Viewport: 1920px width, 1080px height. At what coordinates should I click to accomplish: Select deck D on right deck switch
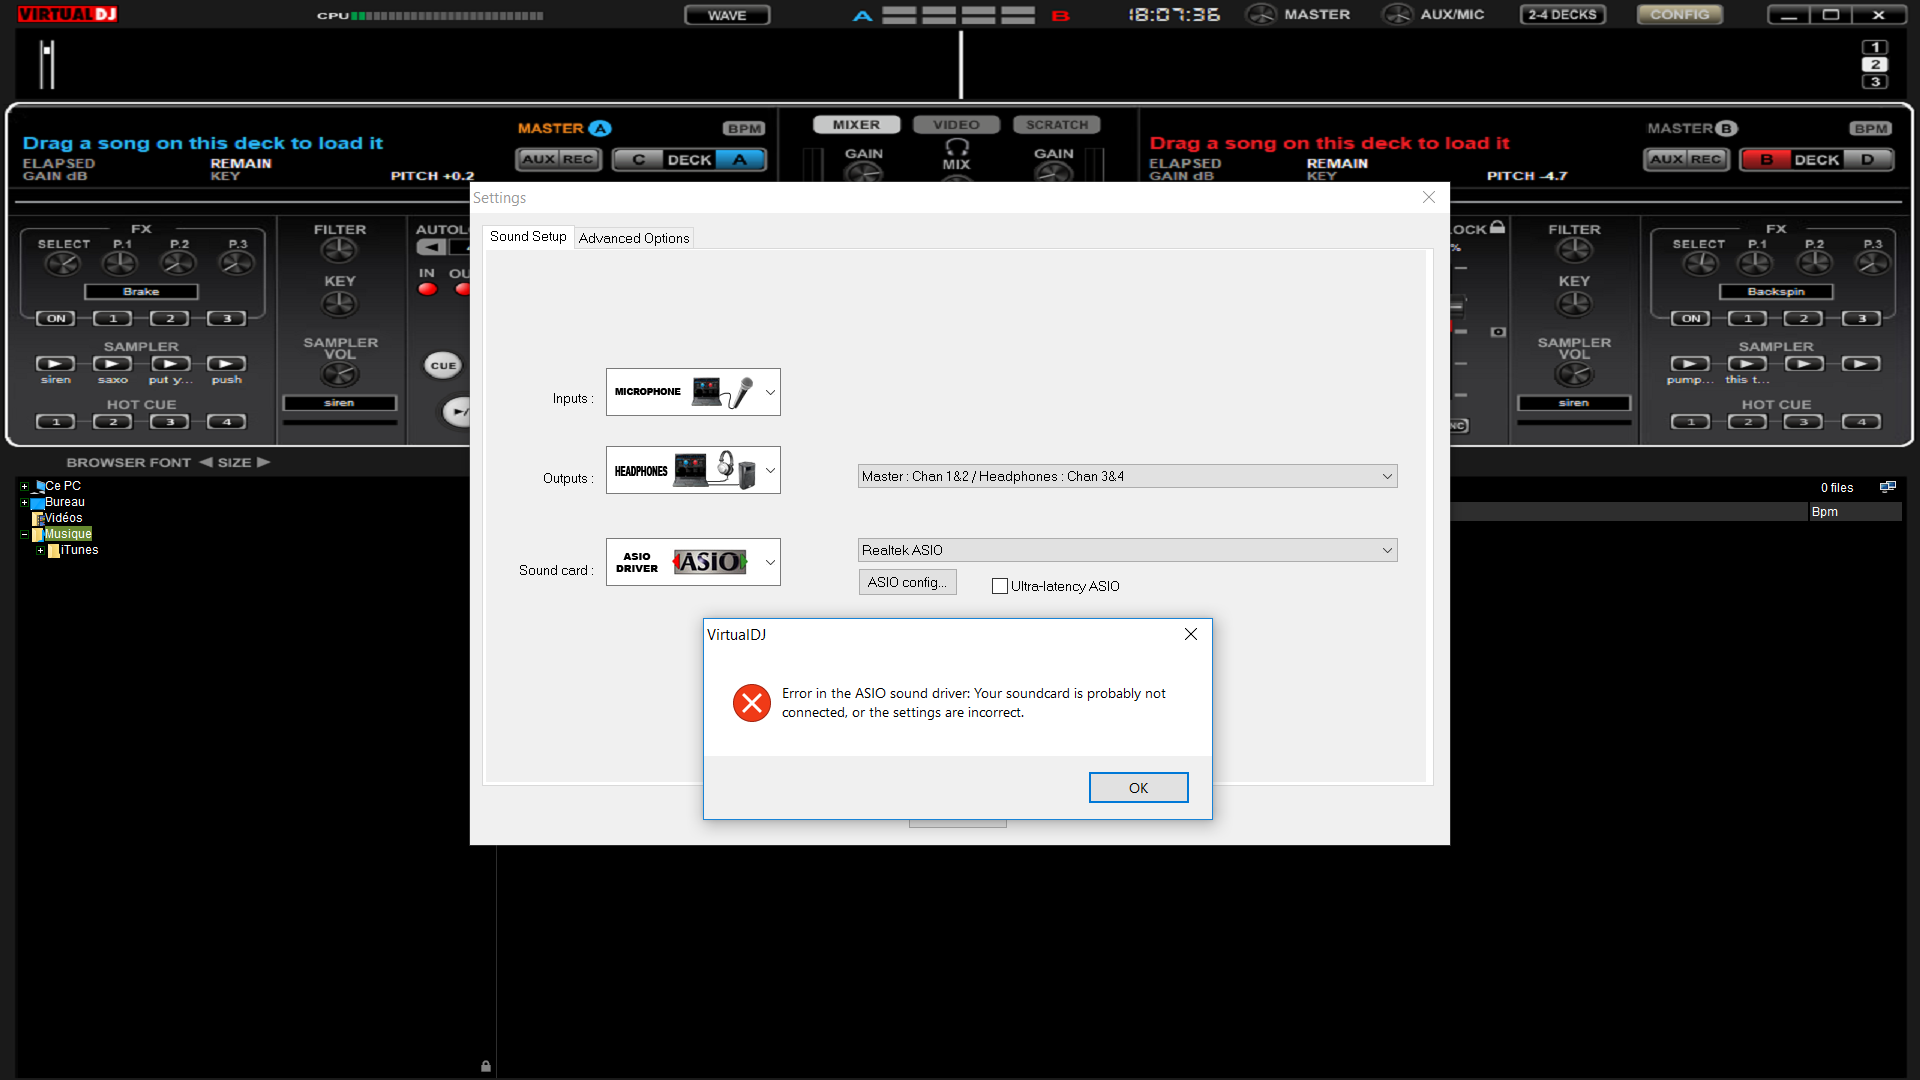1867,160
